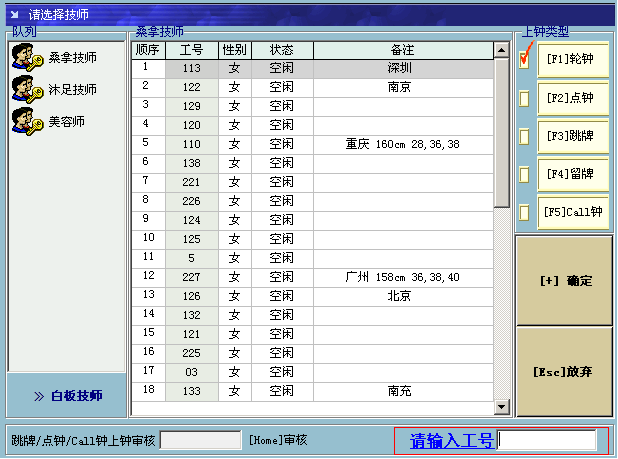The width and height of the screenshot is (618, 459).
Task: Select technician 03 row
Action: coord(313,372)
